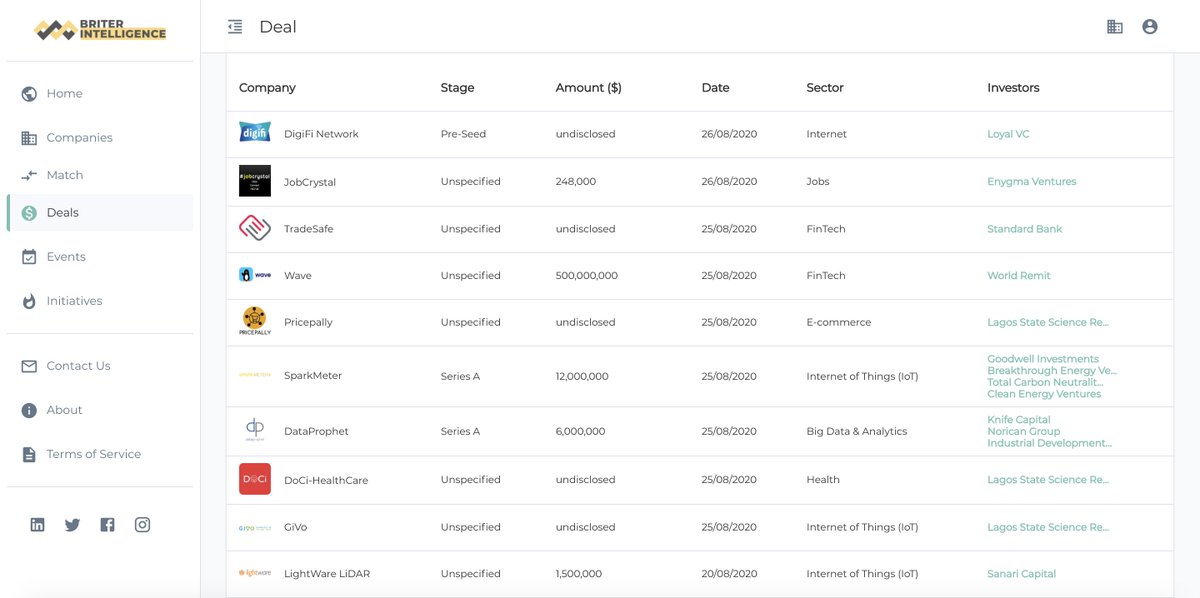This screenshot has height=598, width=1200.
Task: Click the Home globe icon
Action: 29,94
